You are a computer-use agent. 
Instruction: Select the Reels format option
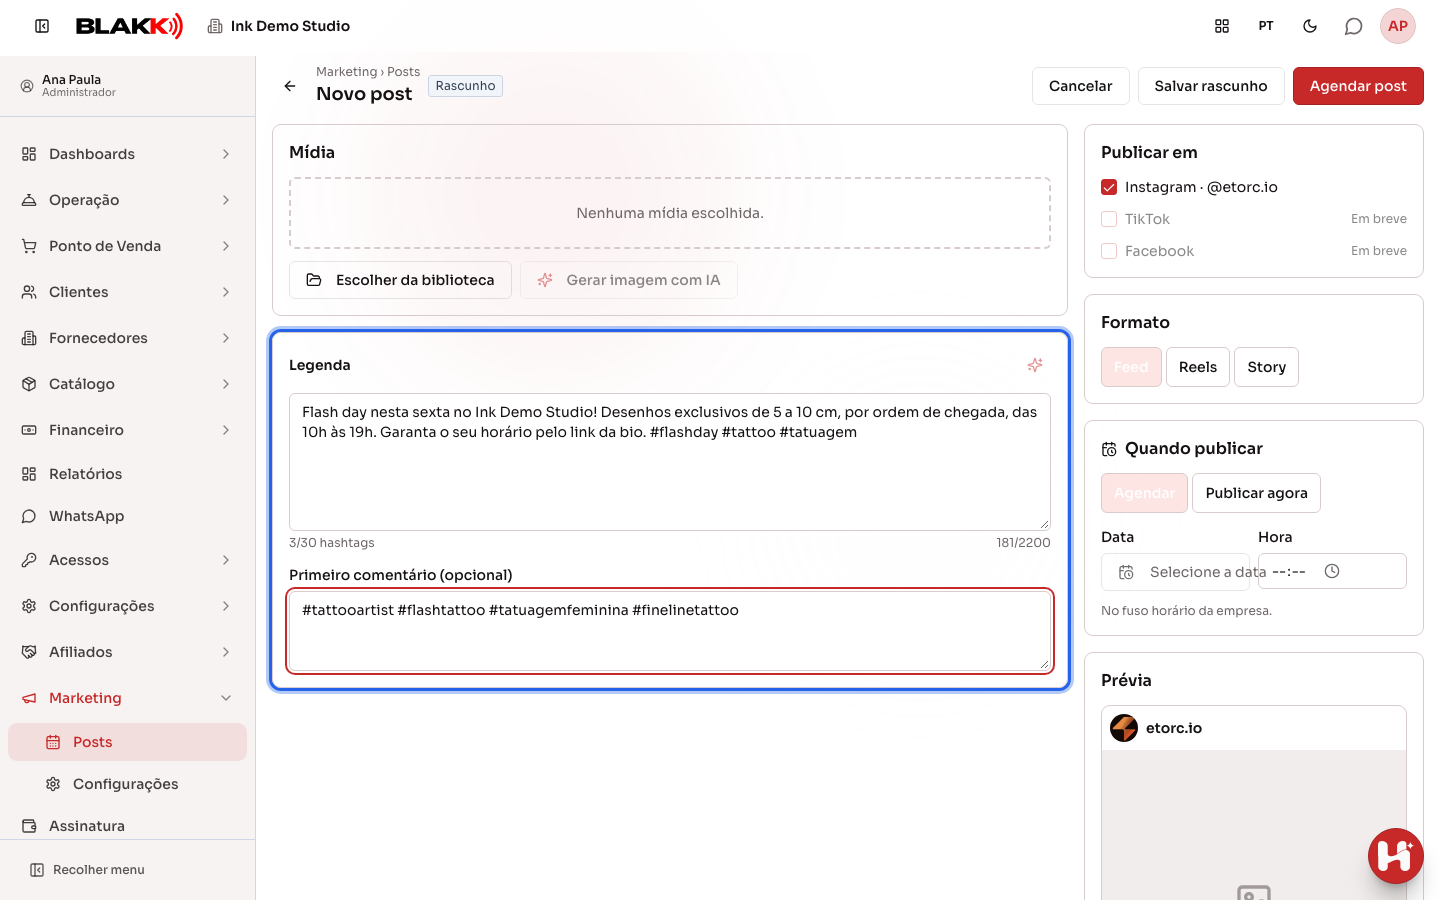(1198, 367)
